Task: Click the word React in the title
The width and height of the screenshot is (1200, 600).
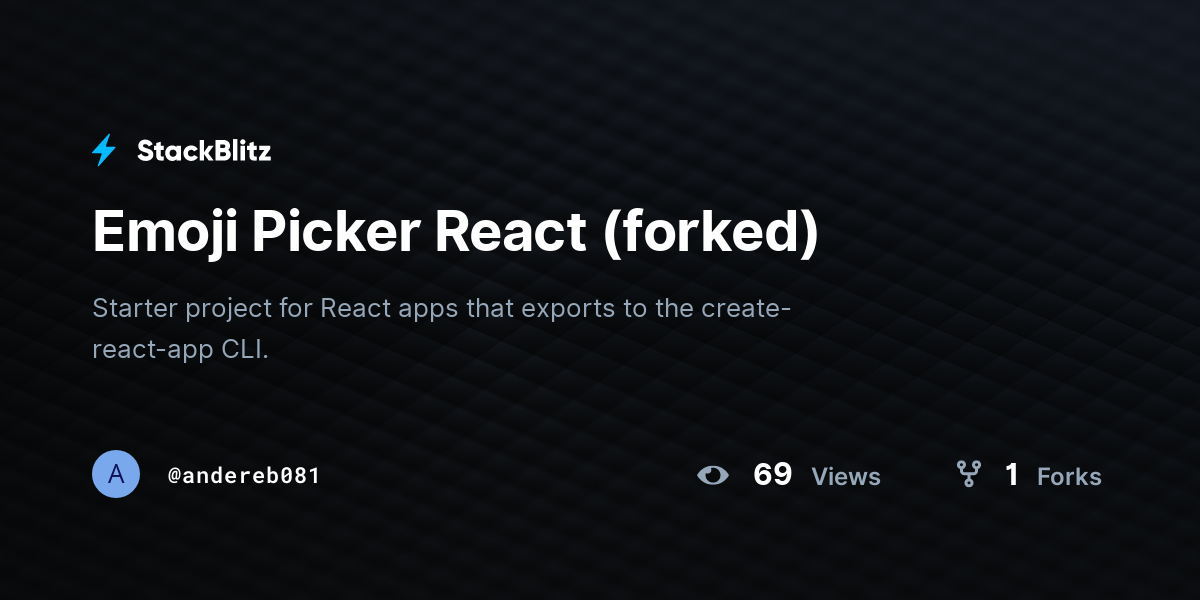Action: [x=510, y=232]
